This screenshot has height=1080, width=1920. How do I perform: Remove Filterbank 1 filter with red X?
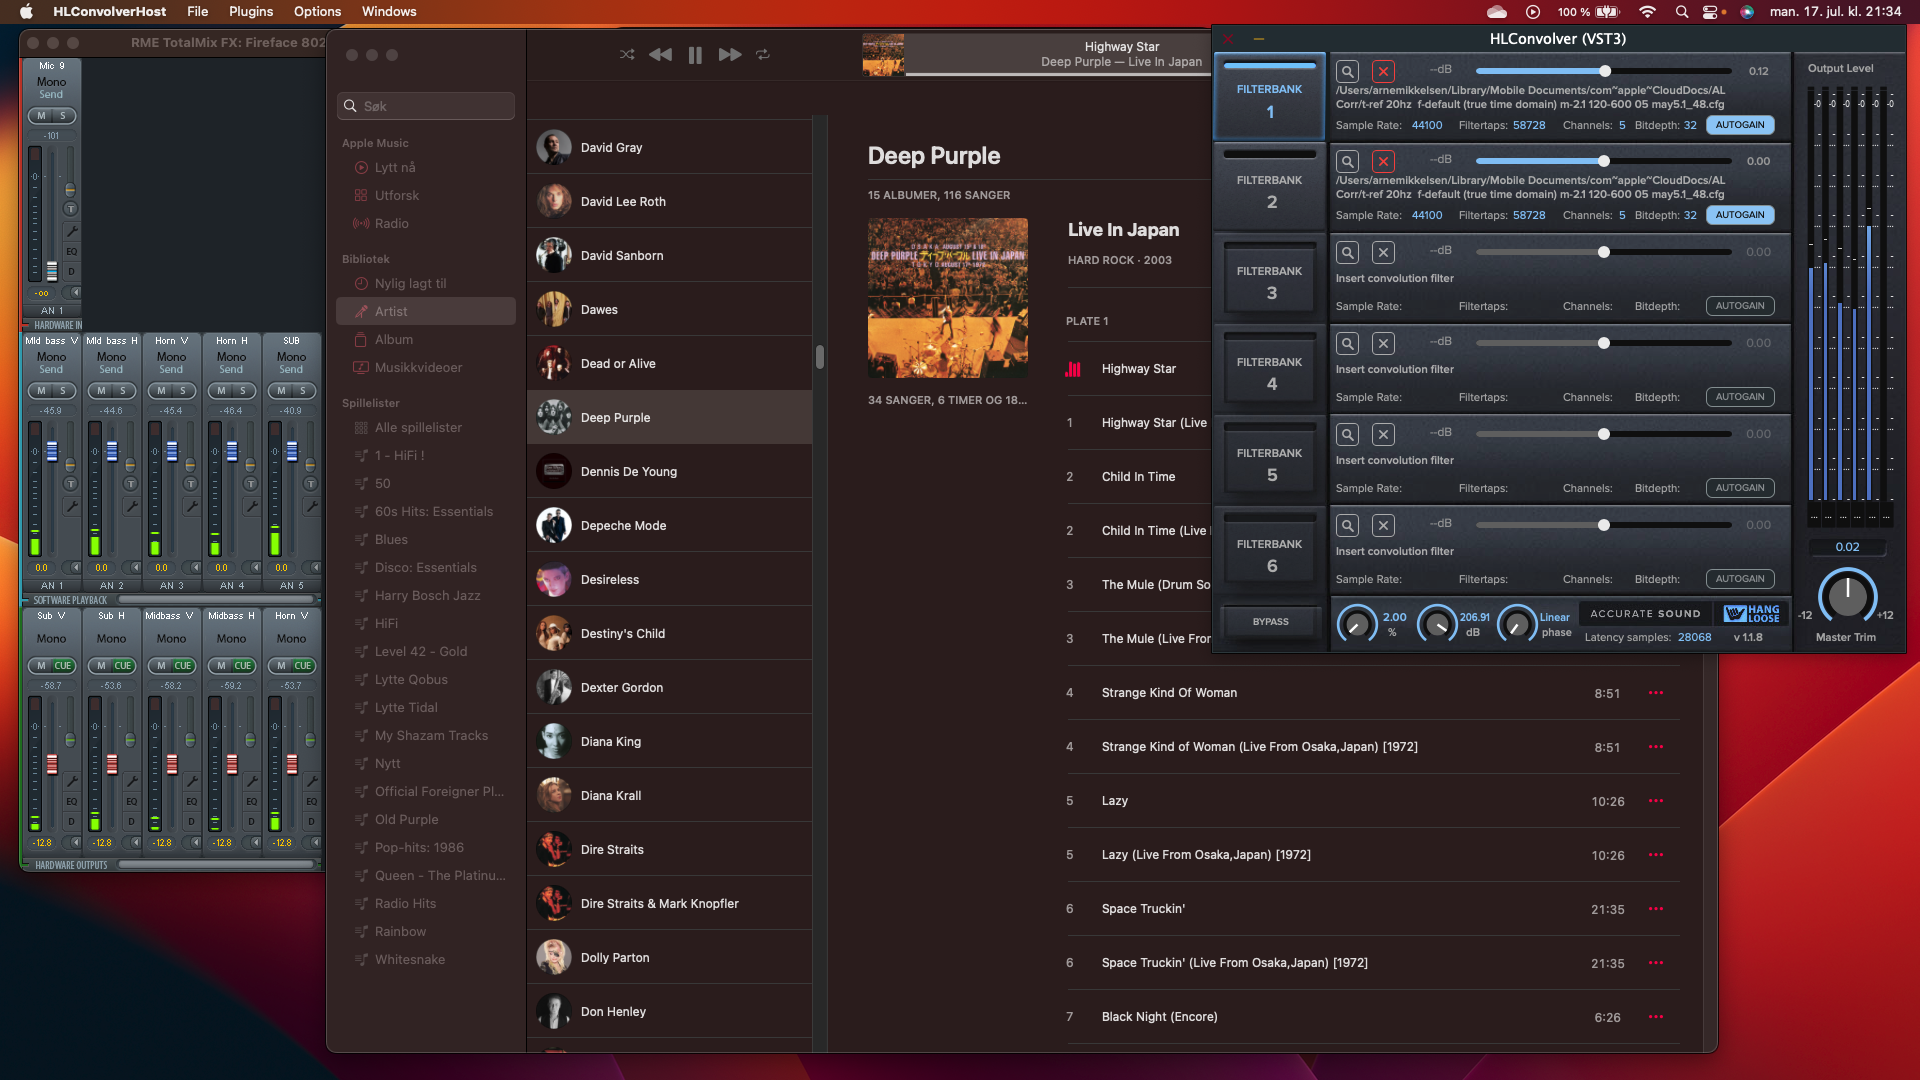tap(1383, 71)
